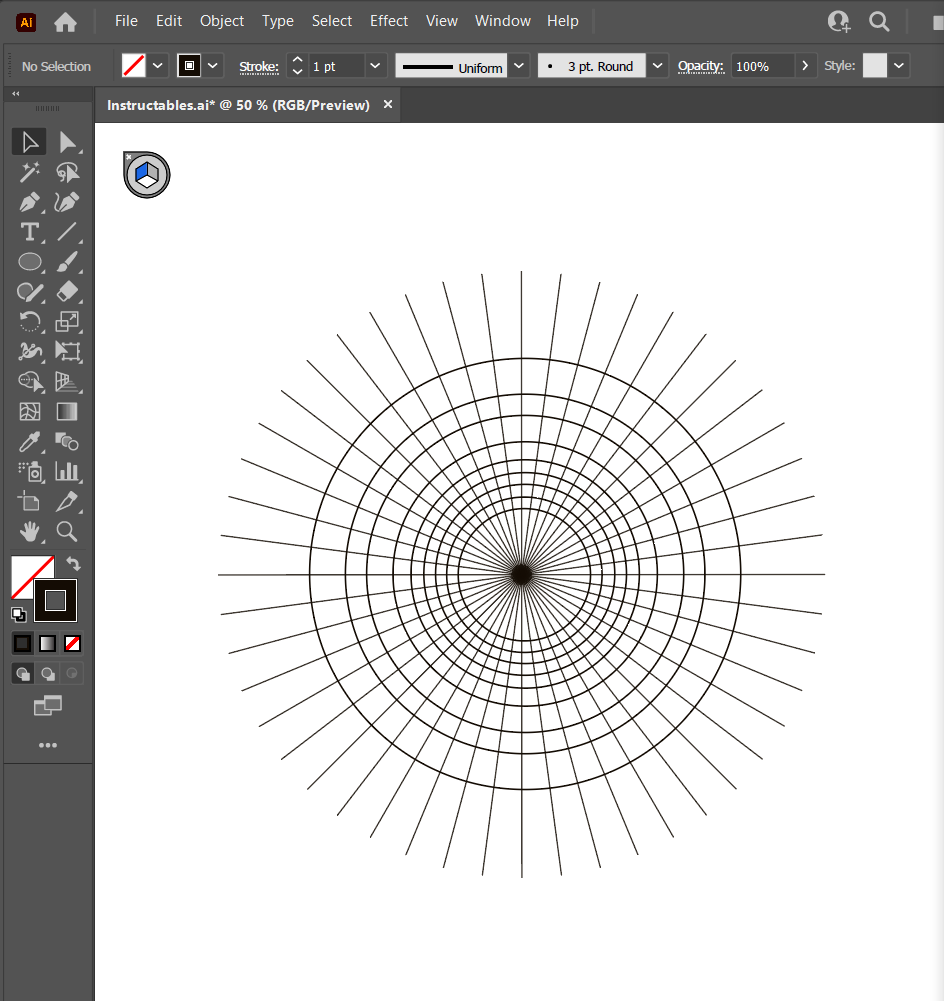Select the Eraser tool
Screen dimensions: 944x1001
point(67,292)
